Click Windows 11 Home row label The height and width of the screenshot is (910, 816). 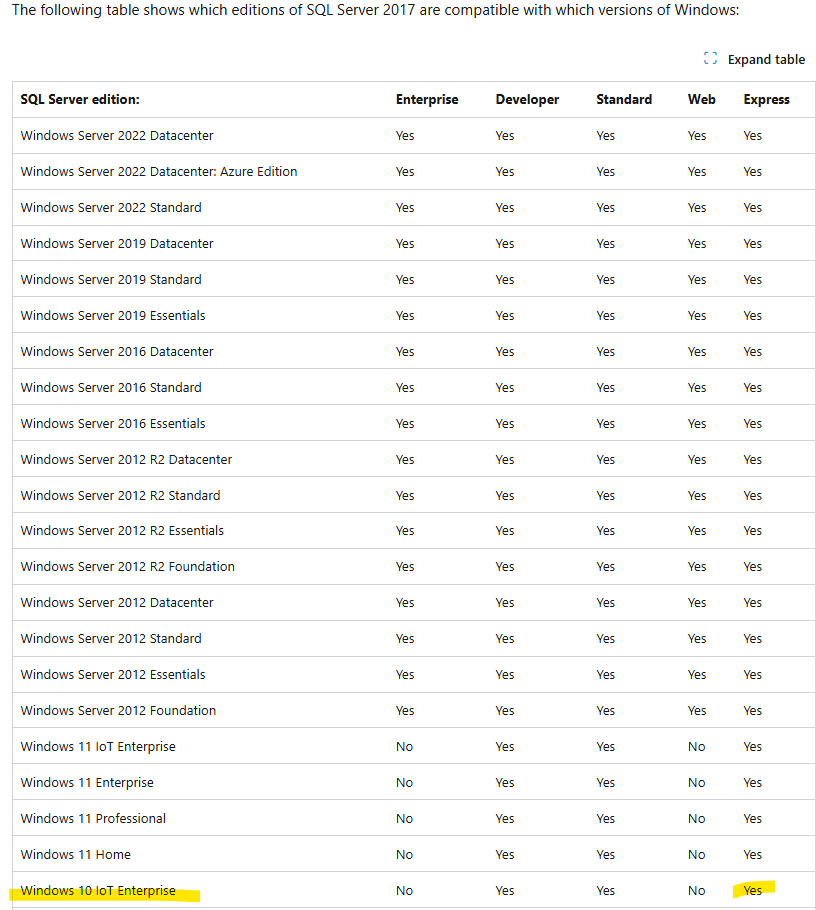[75, 854]
